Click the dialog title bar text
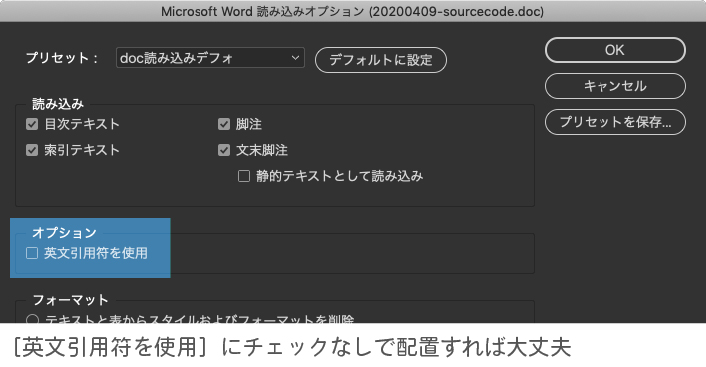The height and width of the screenshot is (367, 706). (353, 11)
